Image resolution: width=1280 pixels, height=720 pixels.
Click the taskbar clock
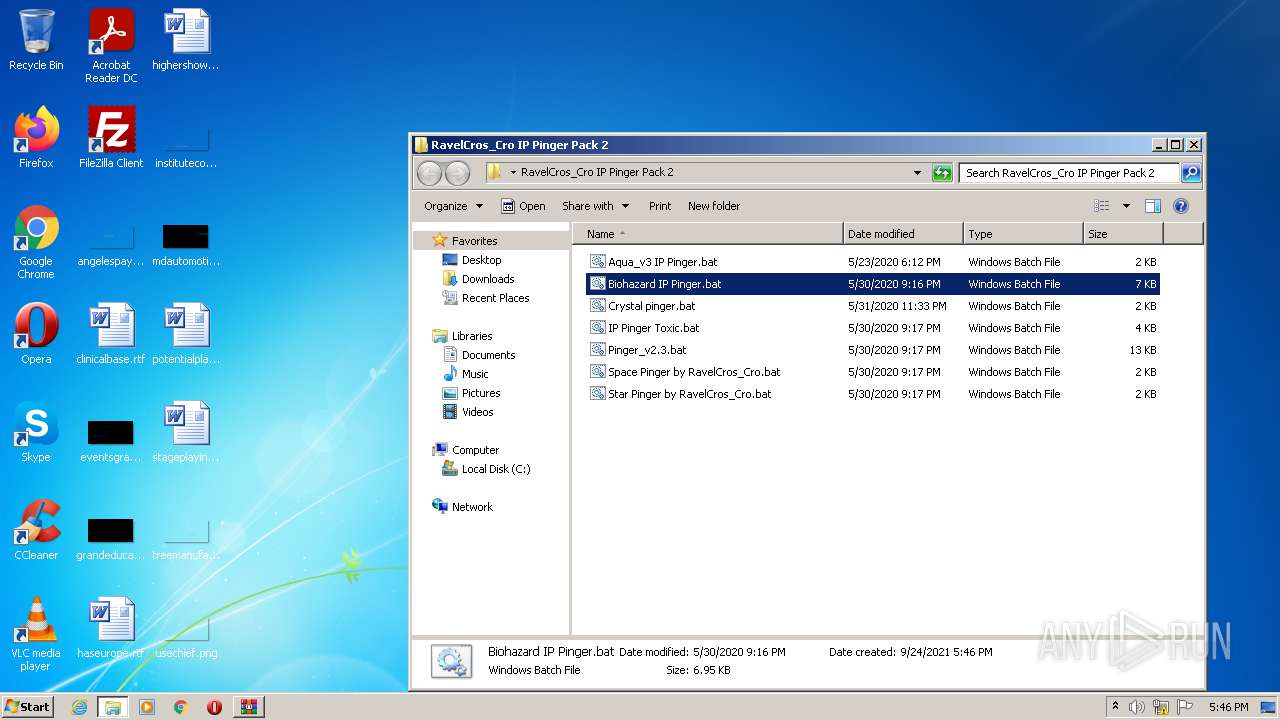[1228, 707]
